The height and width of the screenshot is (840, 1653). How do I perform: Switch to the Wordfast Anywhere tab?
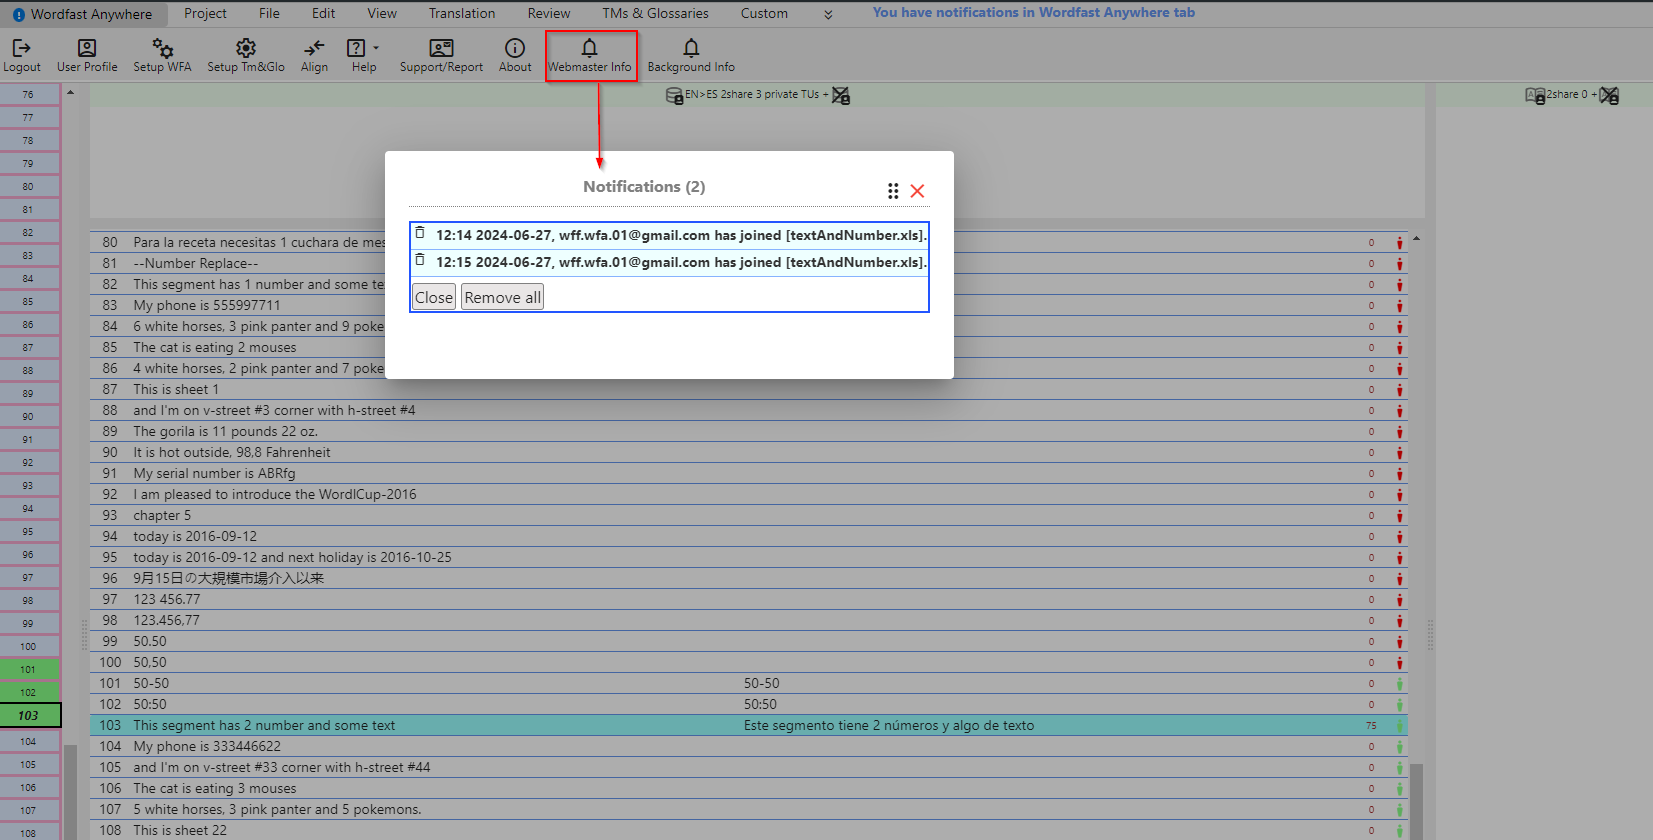(x=83, y=14)
